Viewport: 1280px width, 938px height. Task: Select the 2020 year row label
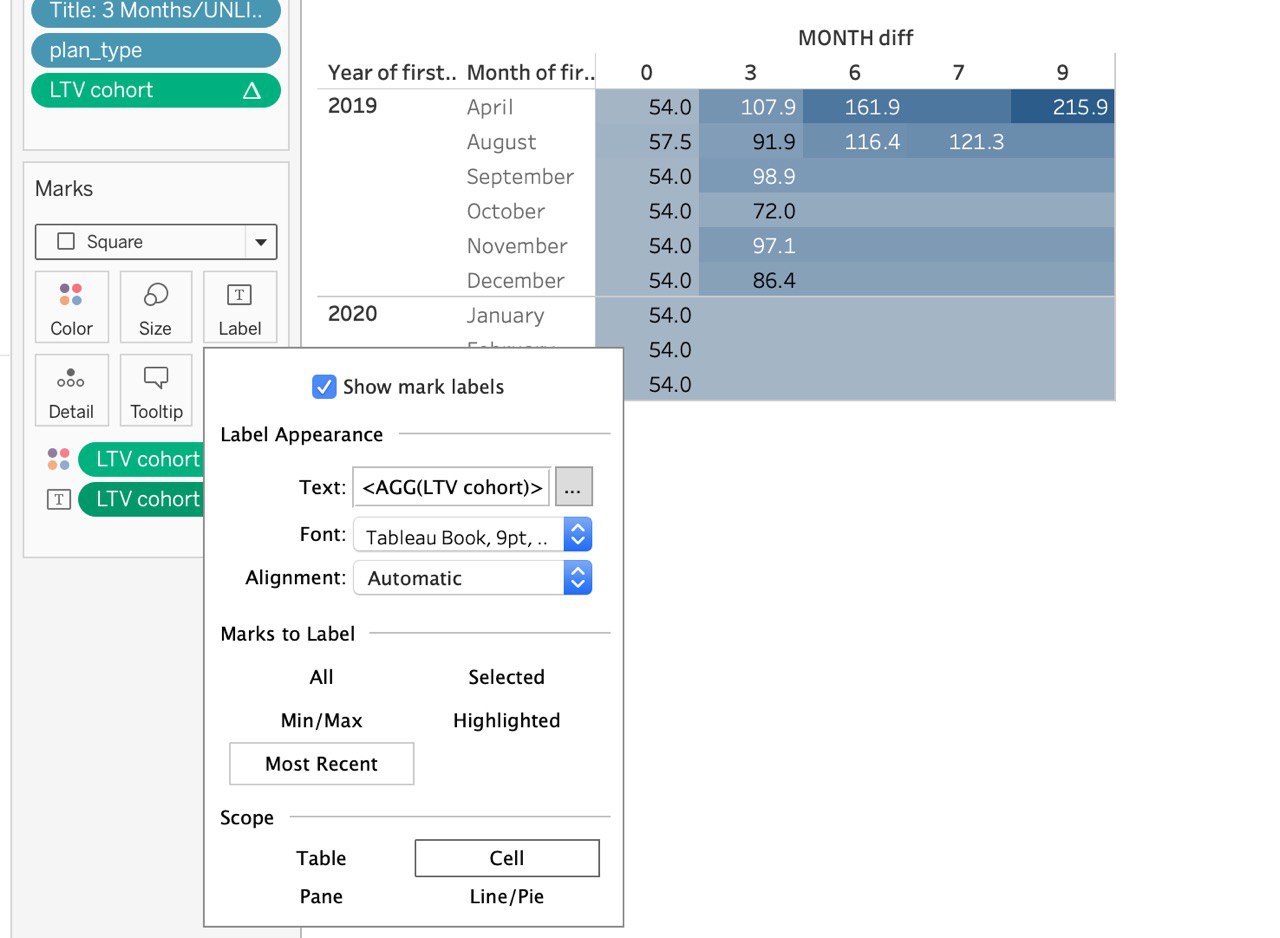[x=352, y=314]
